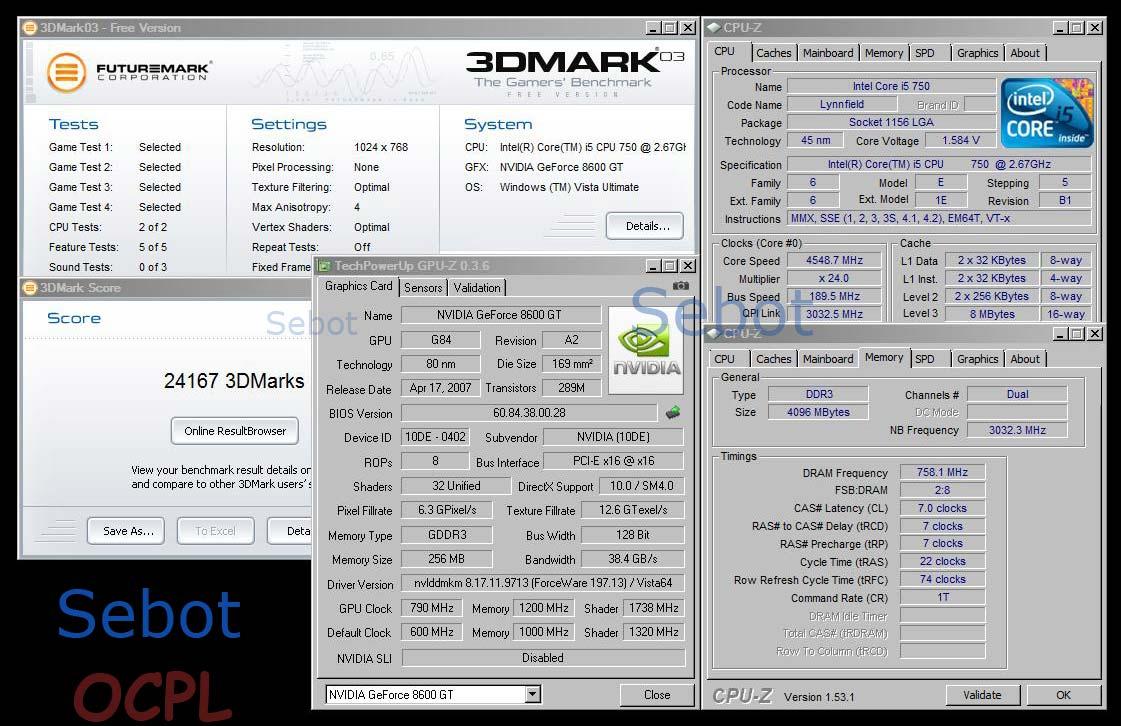Viewport: 1121px width, 726px height.
Task: Click the Details... button in 3DMark System
Action: tap(646, 226)
